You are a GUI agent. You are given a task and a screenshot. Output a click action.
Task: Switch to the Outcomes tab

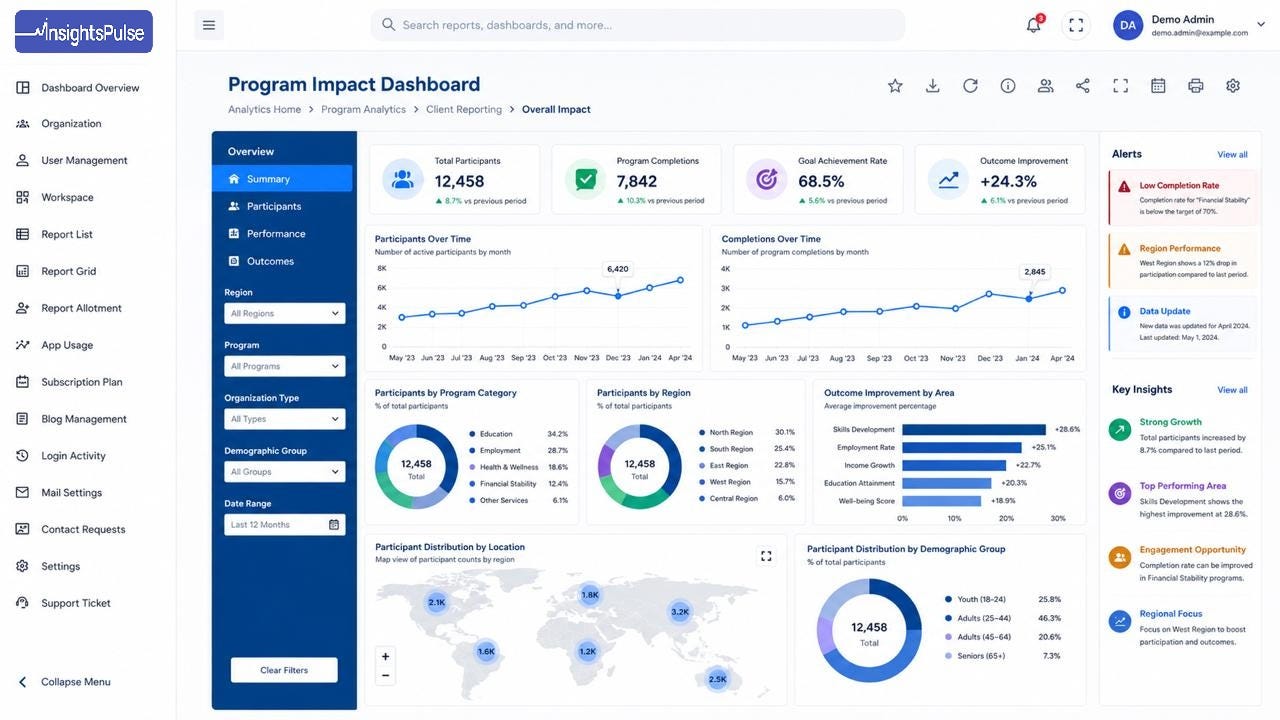(x=282, y=261)
